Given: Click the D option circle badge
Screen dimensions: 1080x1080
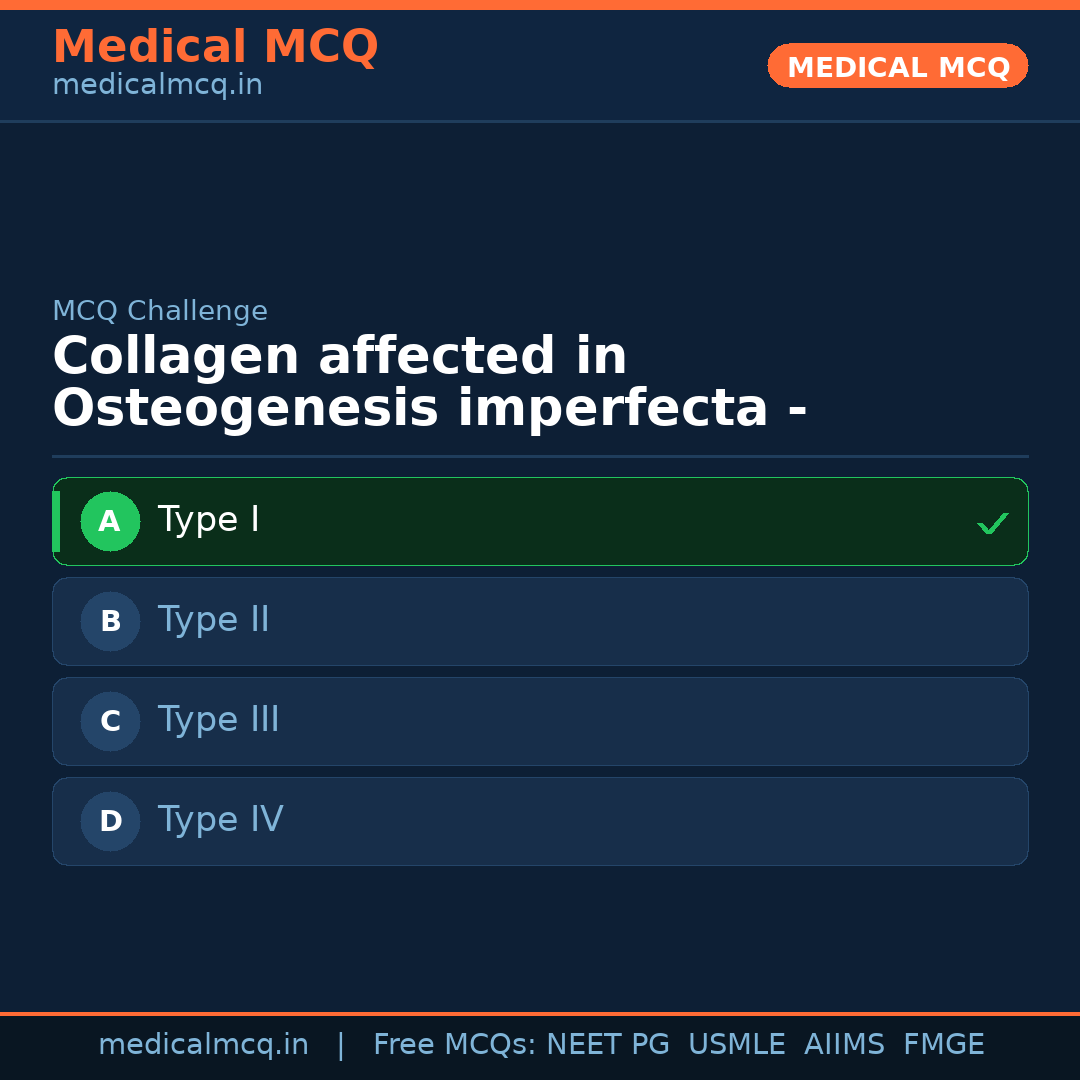Looking at the screenshot, I should [x=110, y=821].
